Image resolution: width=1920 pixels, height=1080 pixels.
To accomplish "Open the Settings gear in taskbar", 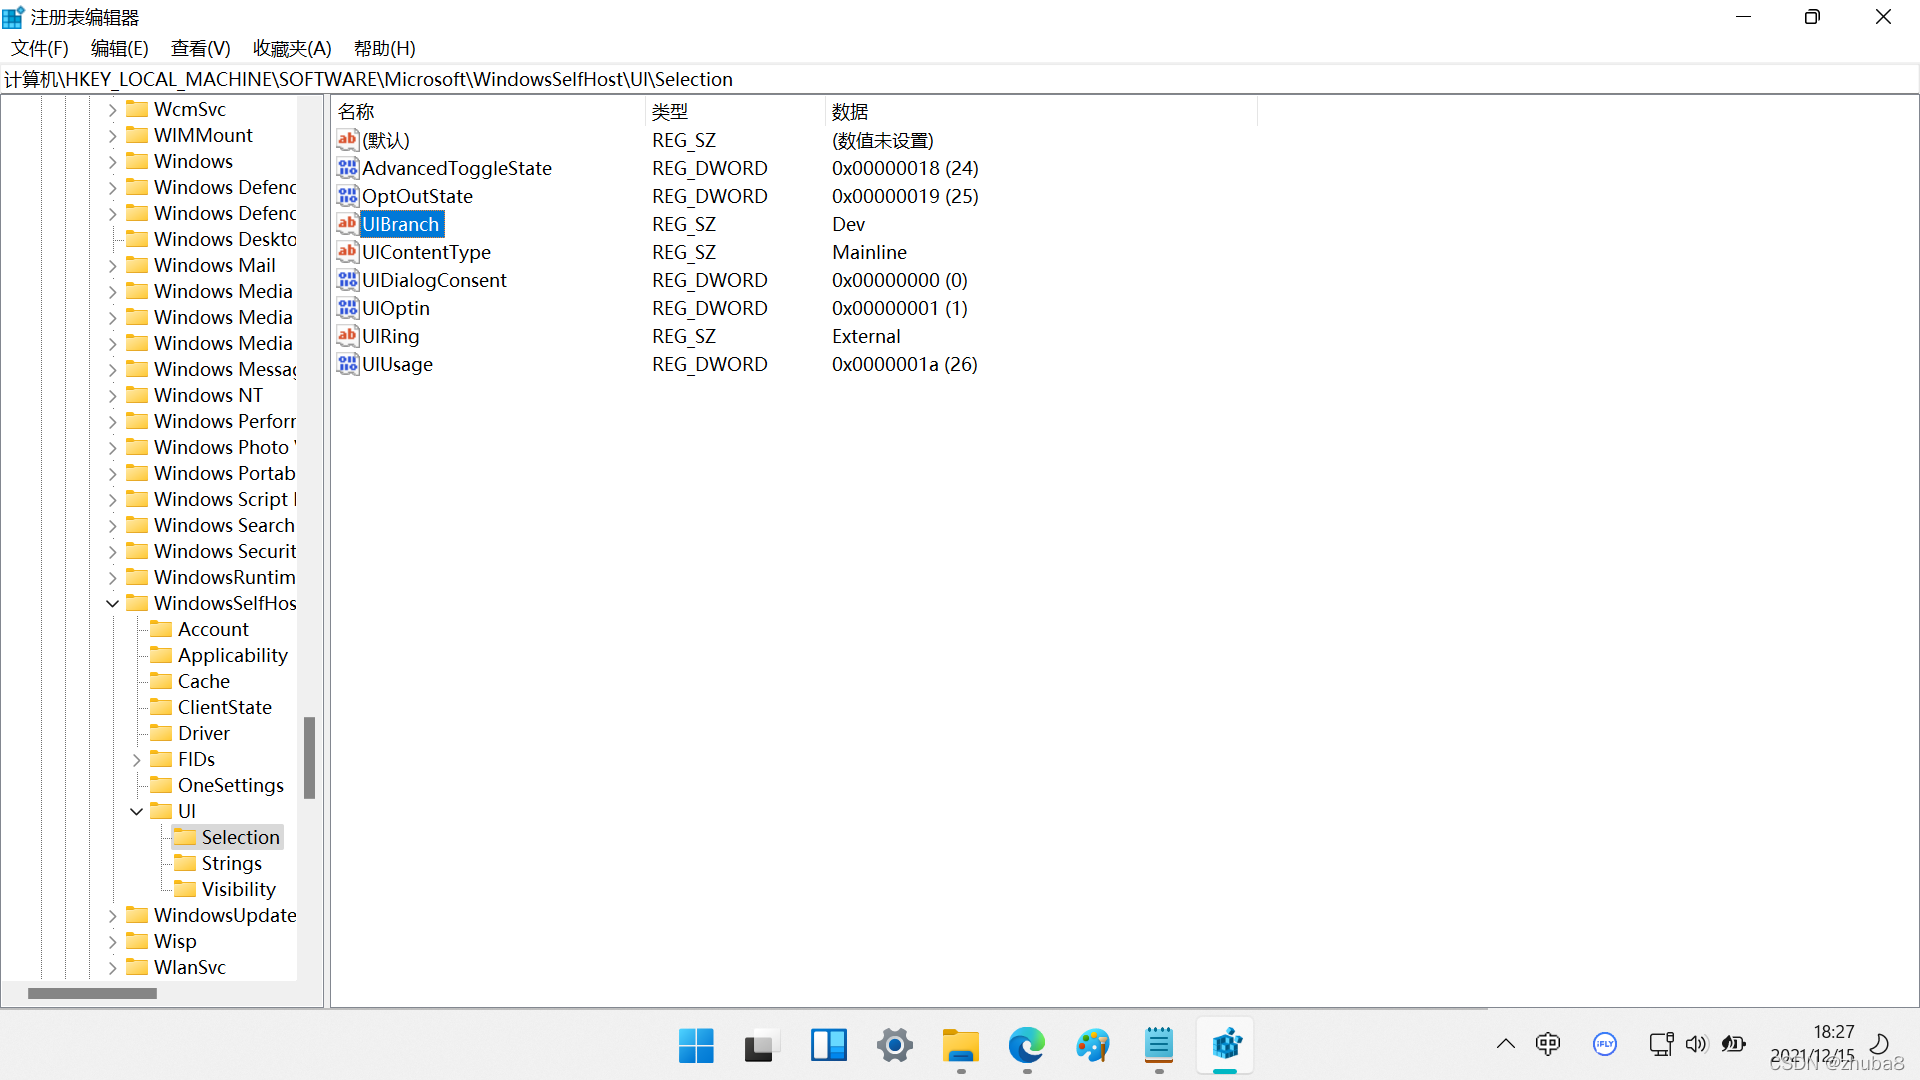I will (x=894, y=1046).
